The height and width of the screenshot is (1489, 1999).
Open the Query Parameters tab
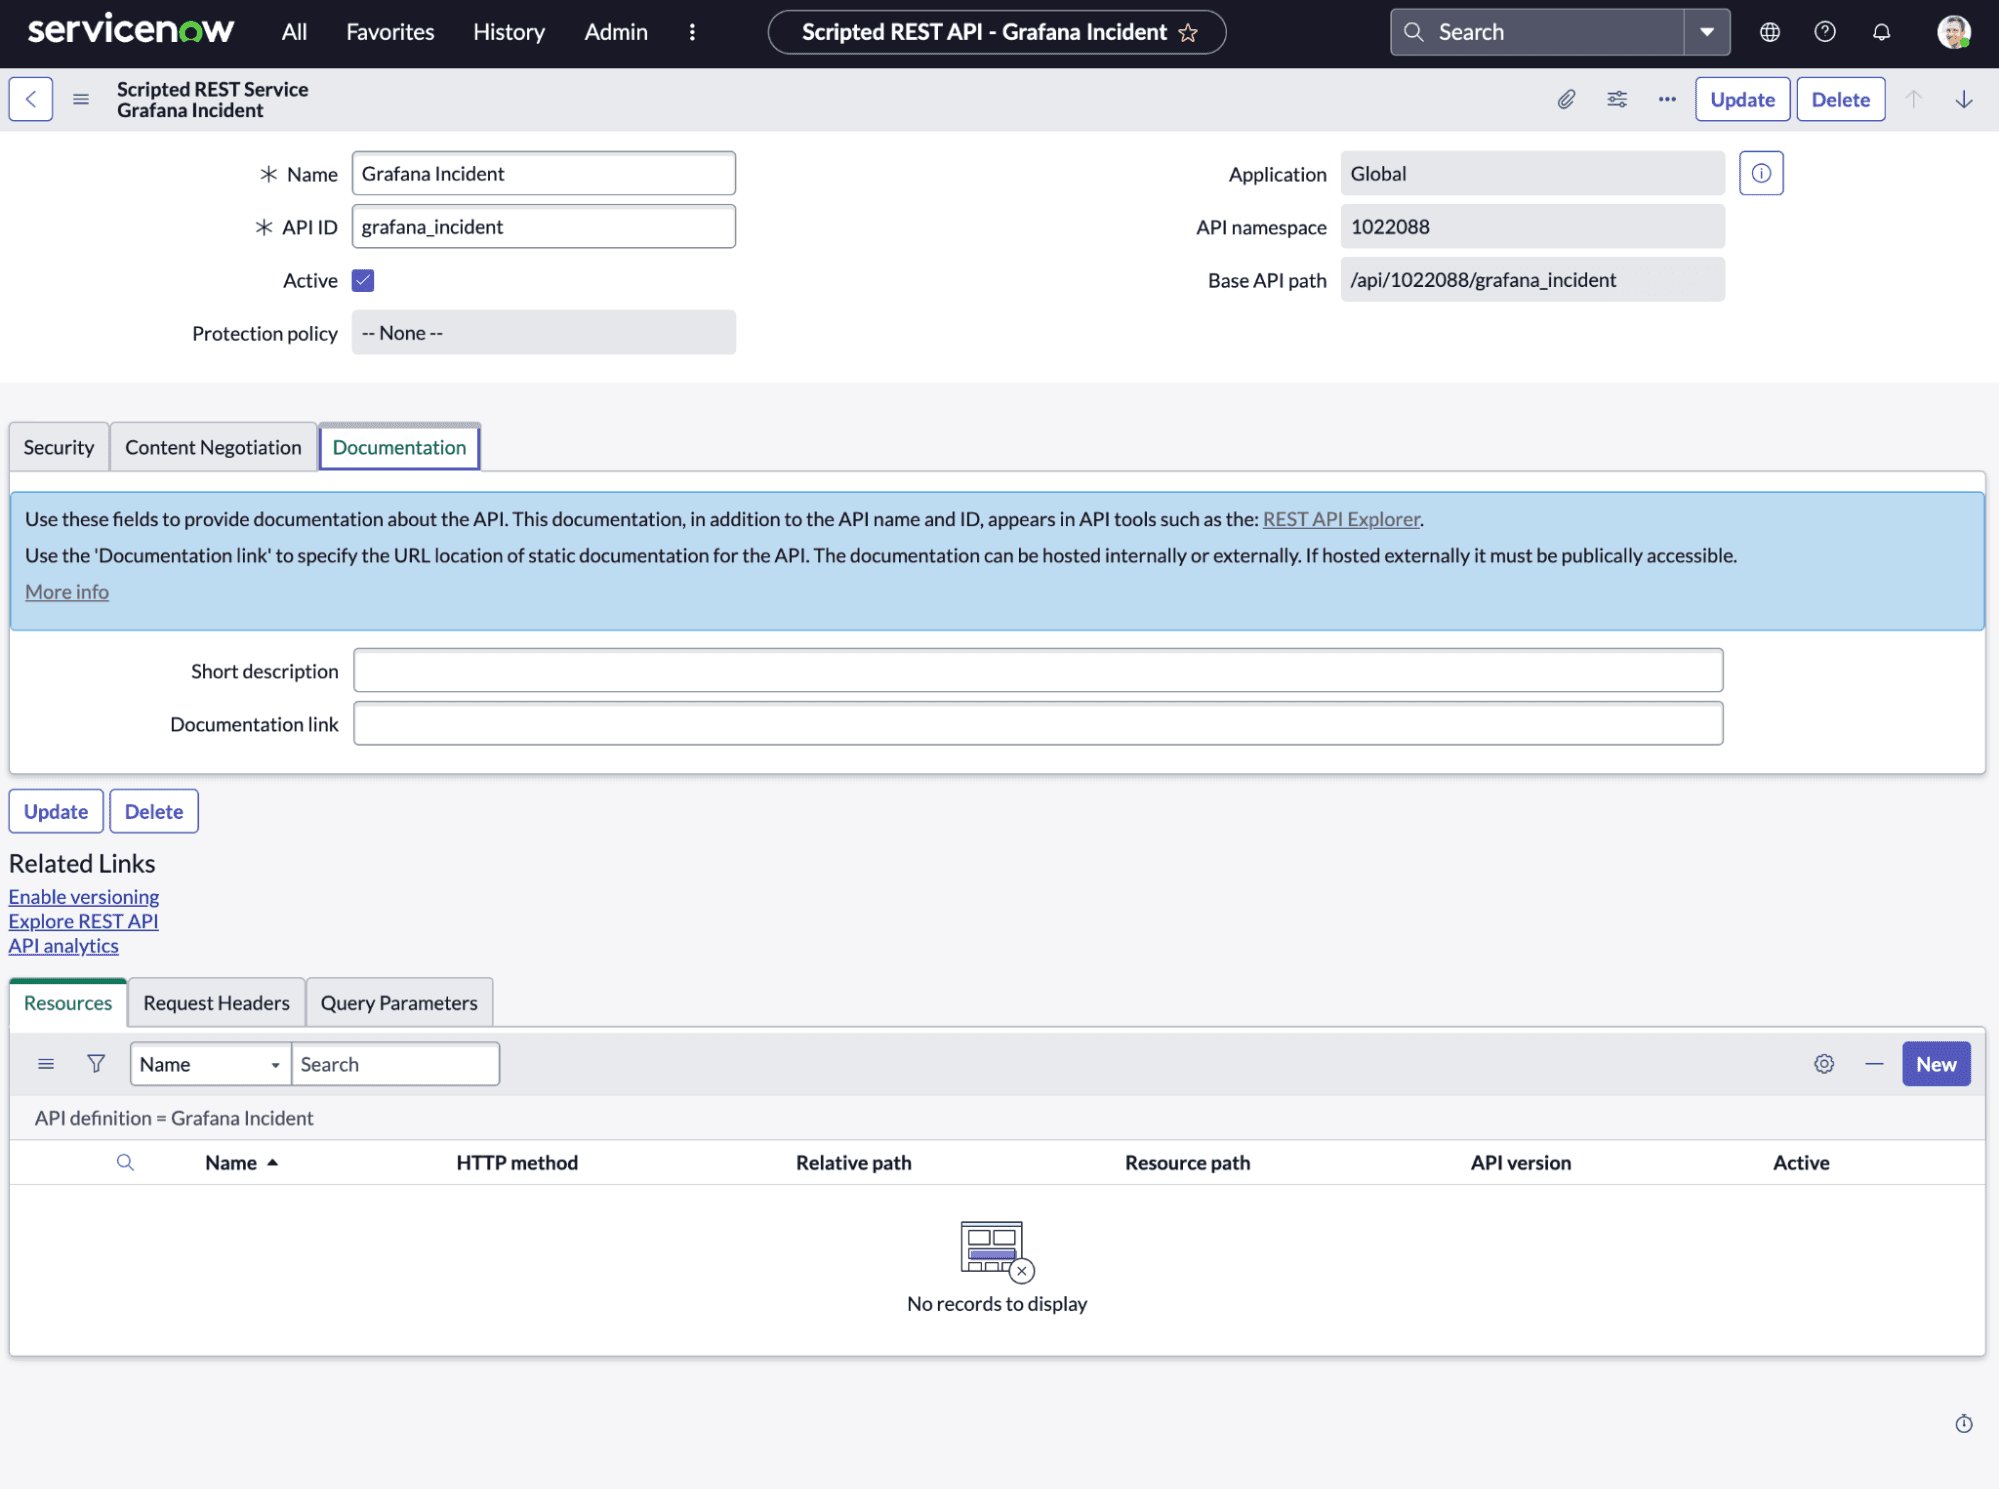398,1002
